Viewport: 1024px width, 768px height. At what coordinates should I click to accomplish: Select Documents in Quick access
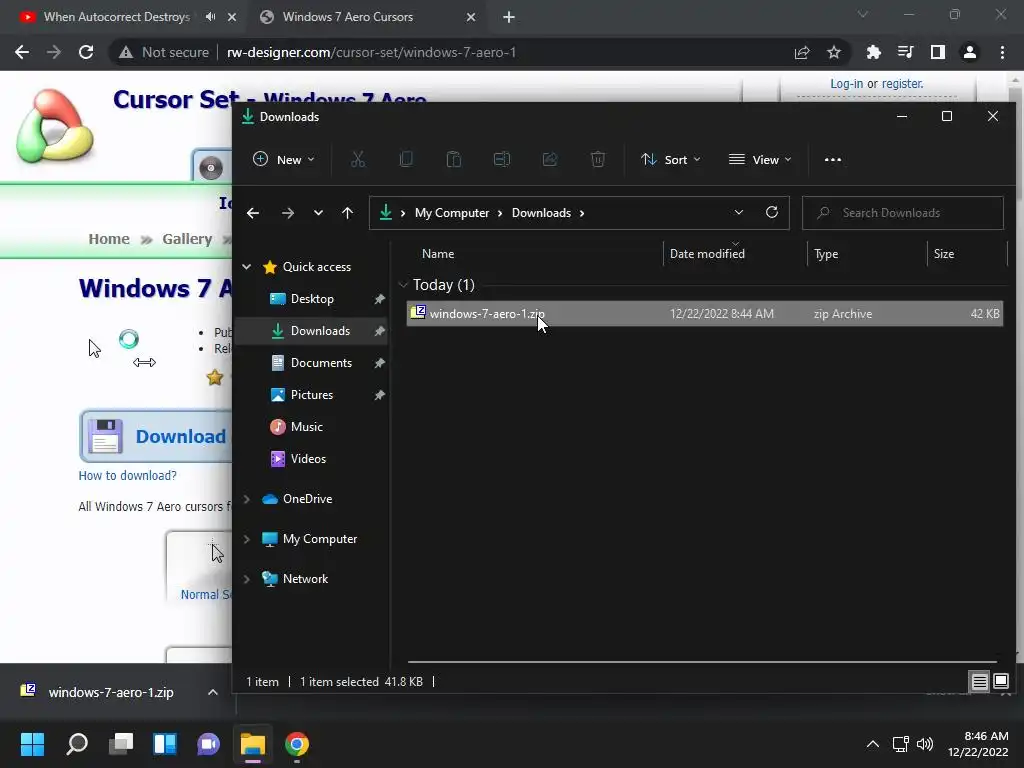(321, 362)
